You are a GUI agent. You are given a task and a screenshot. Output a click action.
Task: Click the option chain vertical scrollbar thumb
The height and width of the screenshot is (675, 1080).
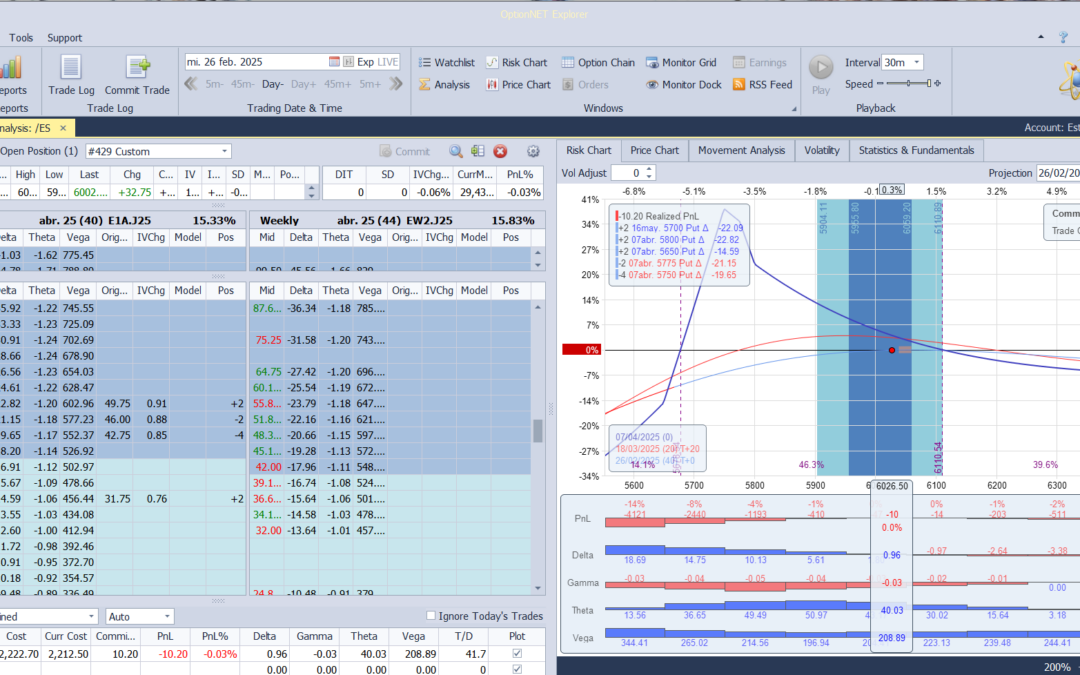[x=538, y=430]
